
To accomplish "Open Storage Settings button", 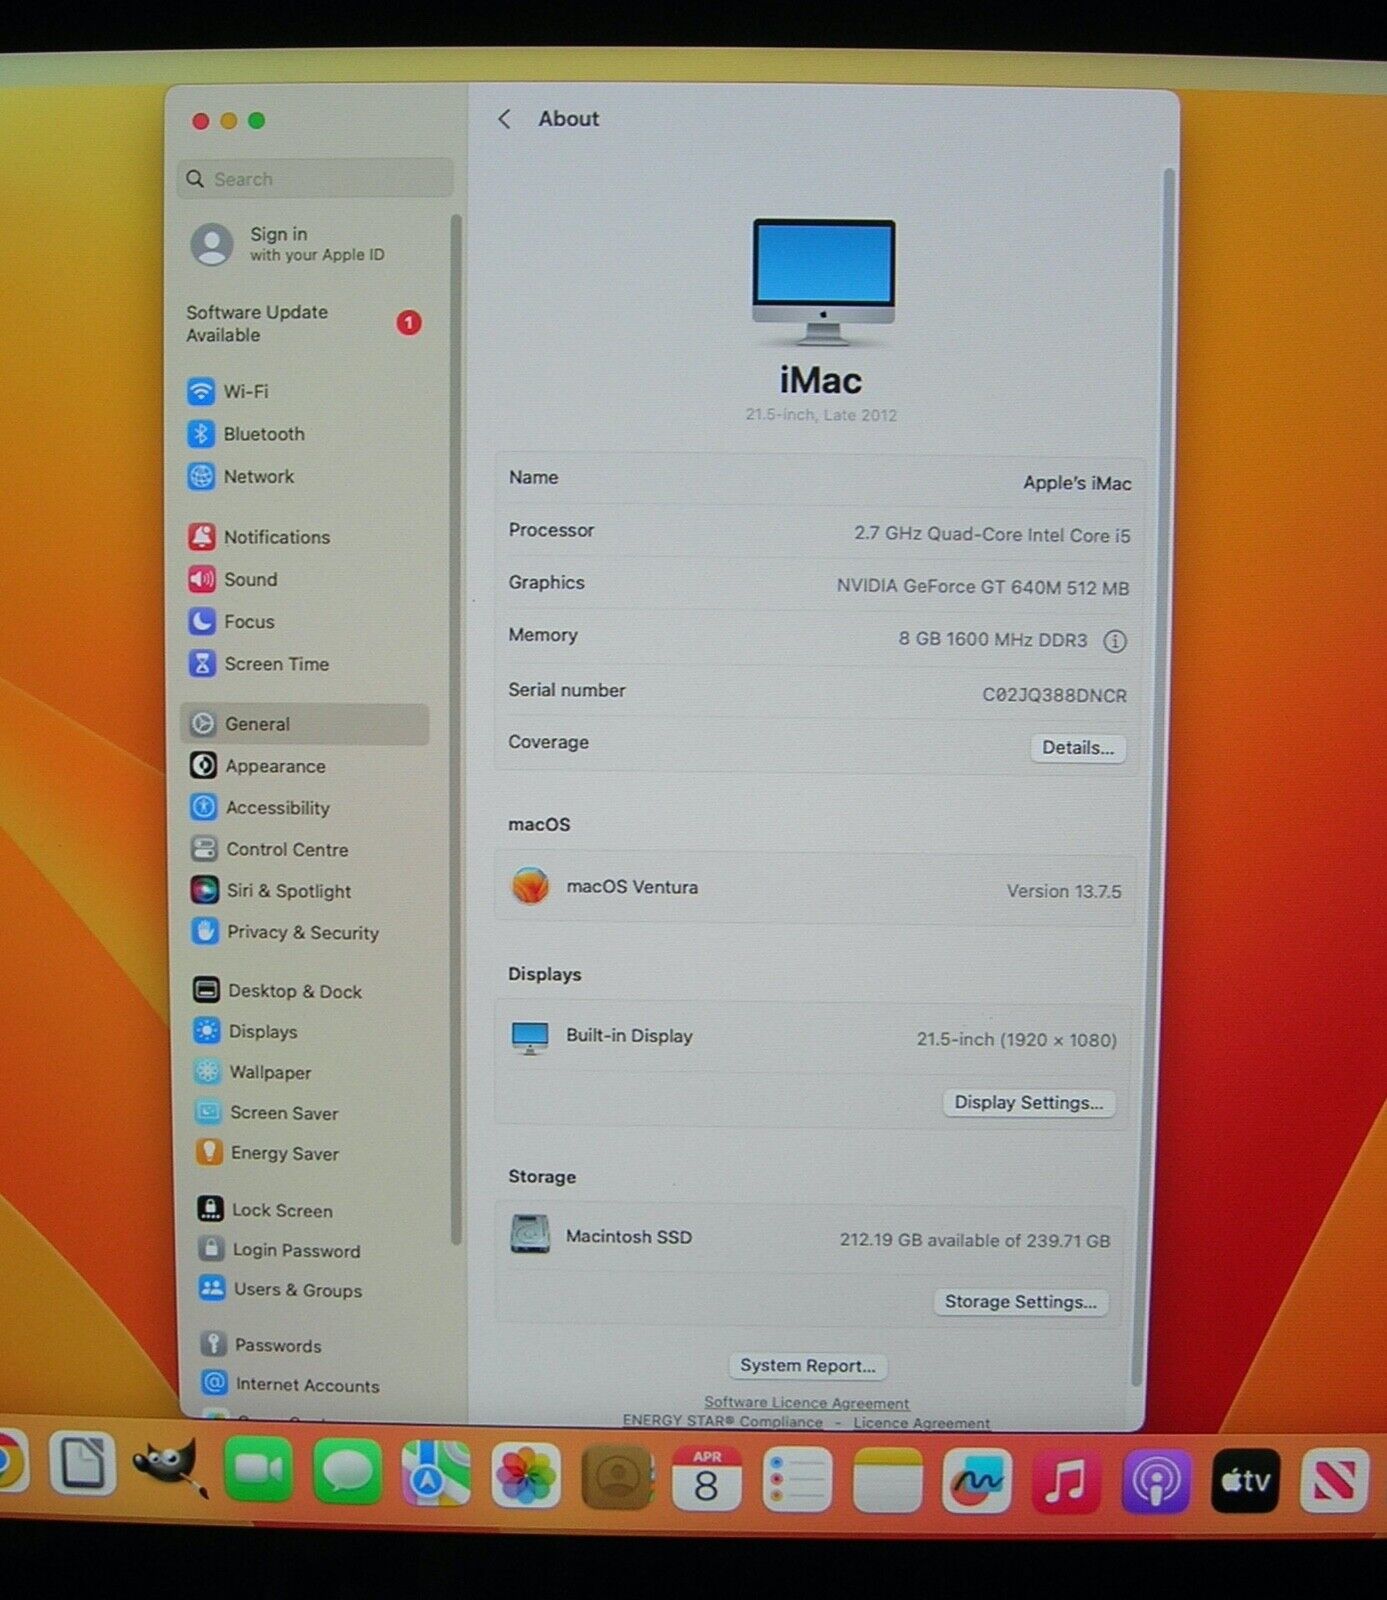I will coord(1021,1302).
